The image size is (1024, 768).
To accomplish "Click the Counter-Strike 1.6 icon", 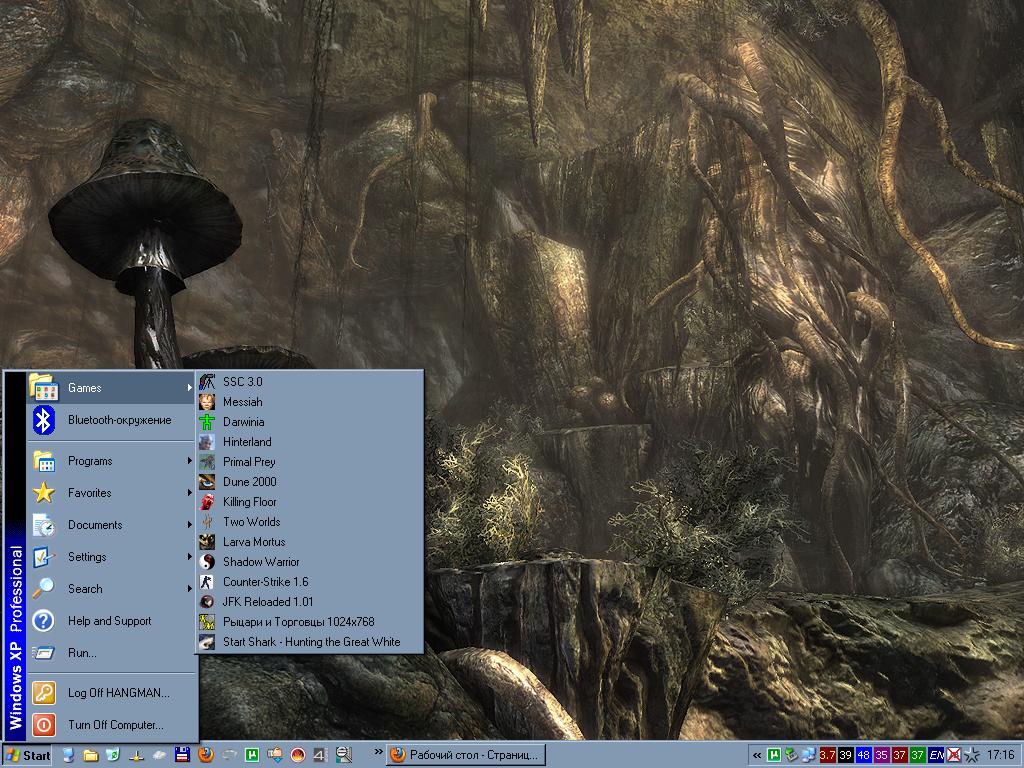I will coord(207,582).
